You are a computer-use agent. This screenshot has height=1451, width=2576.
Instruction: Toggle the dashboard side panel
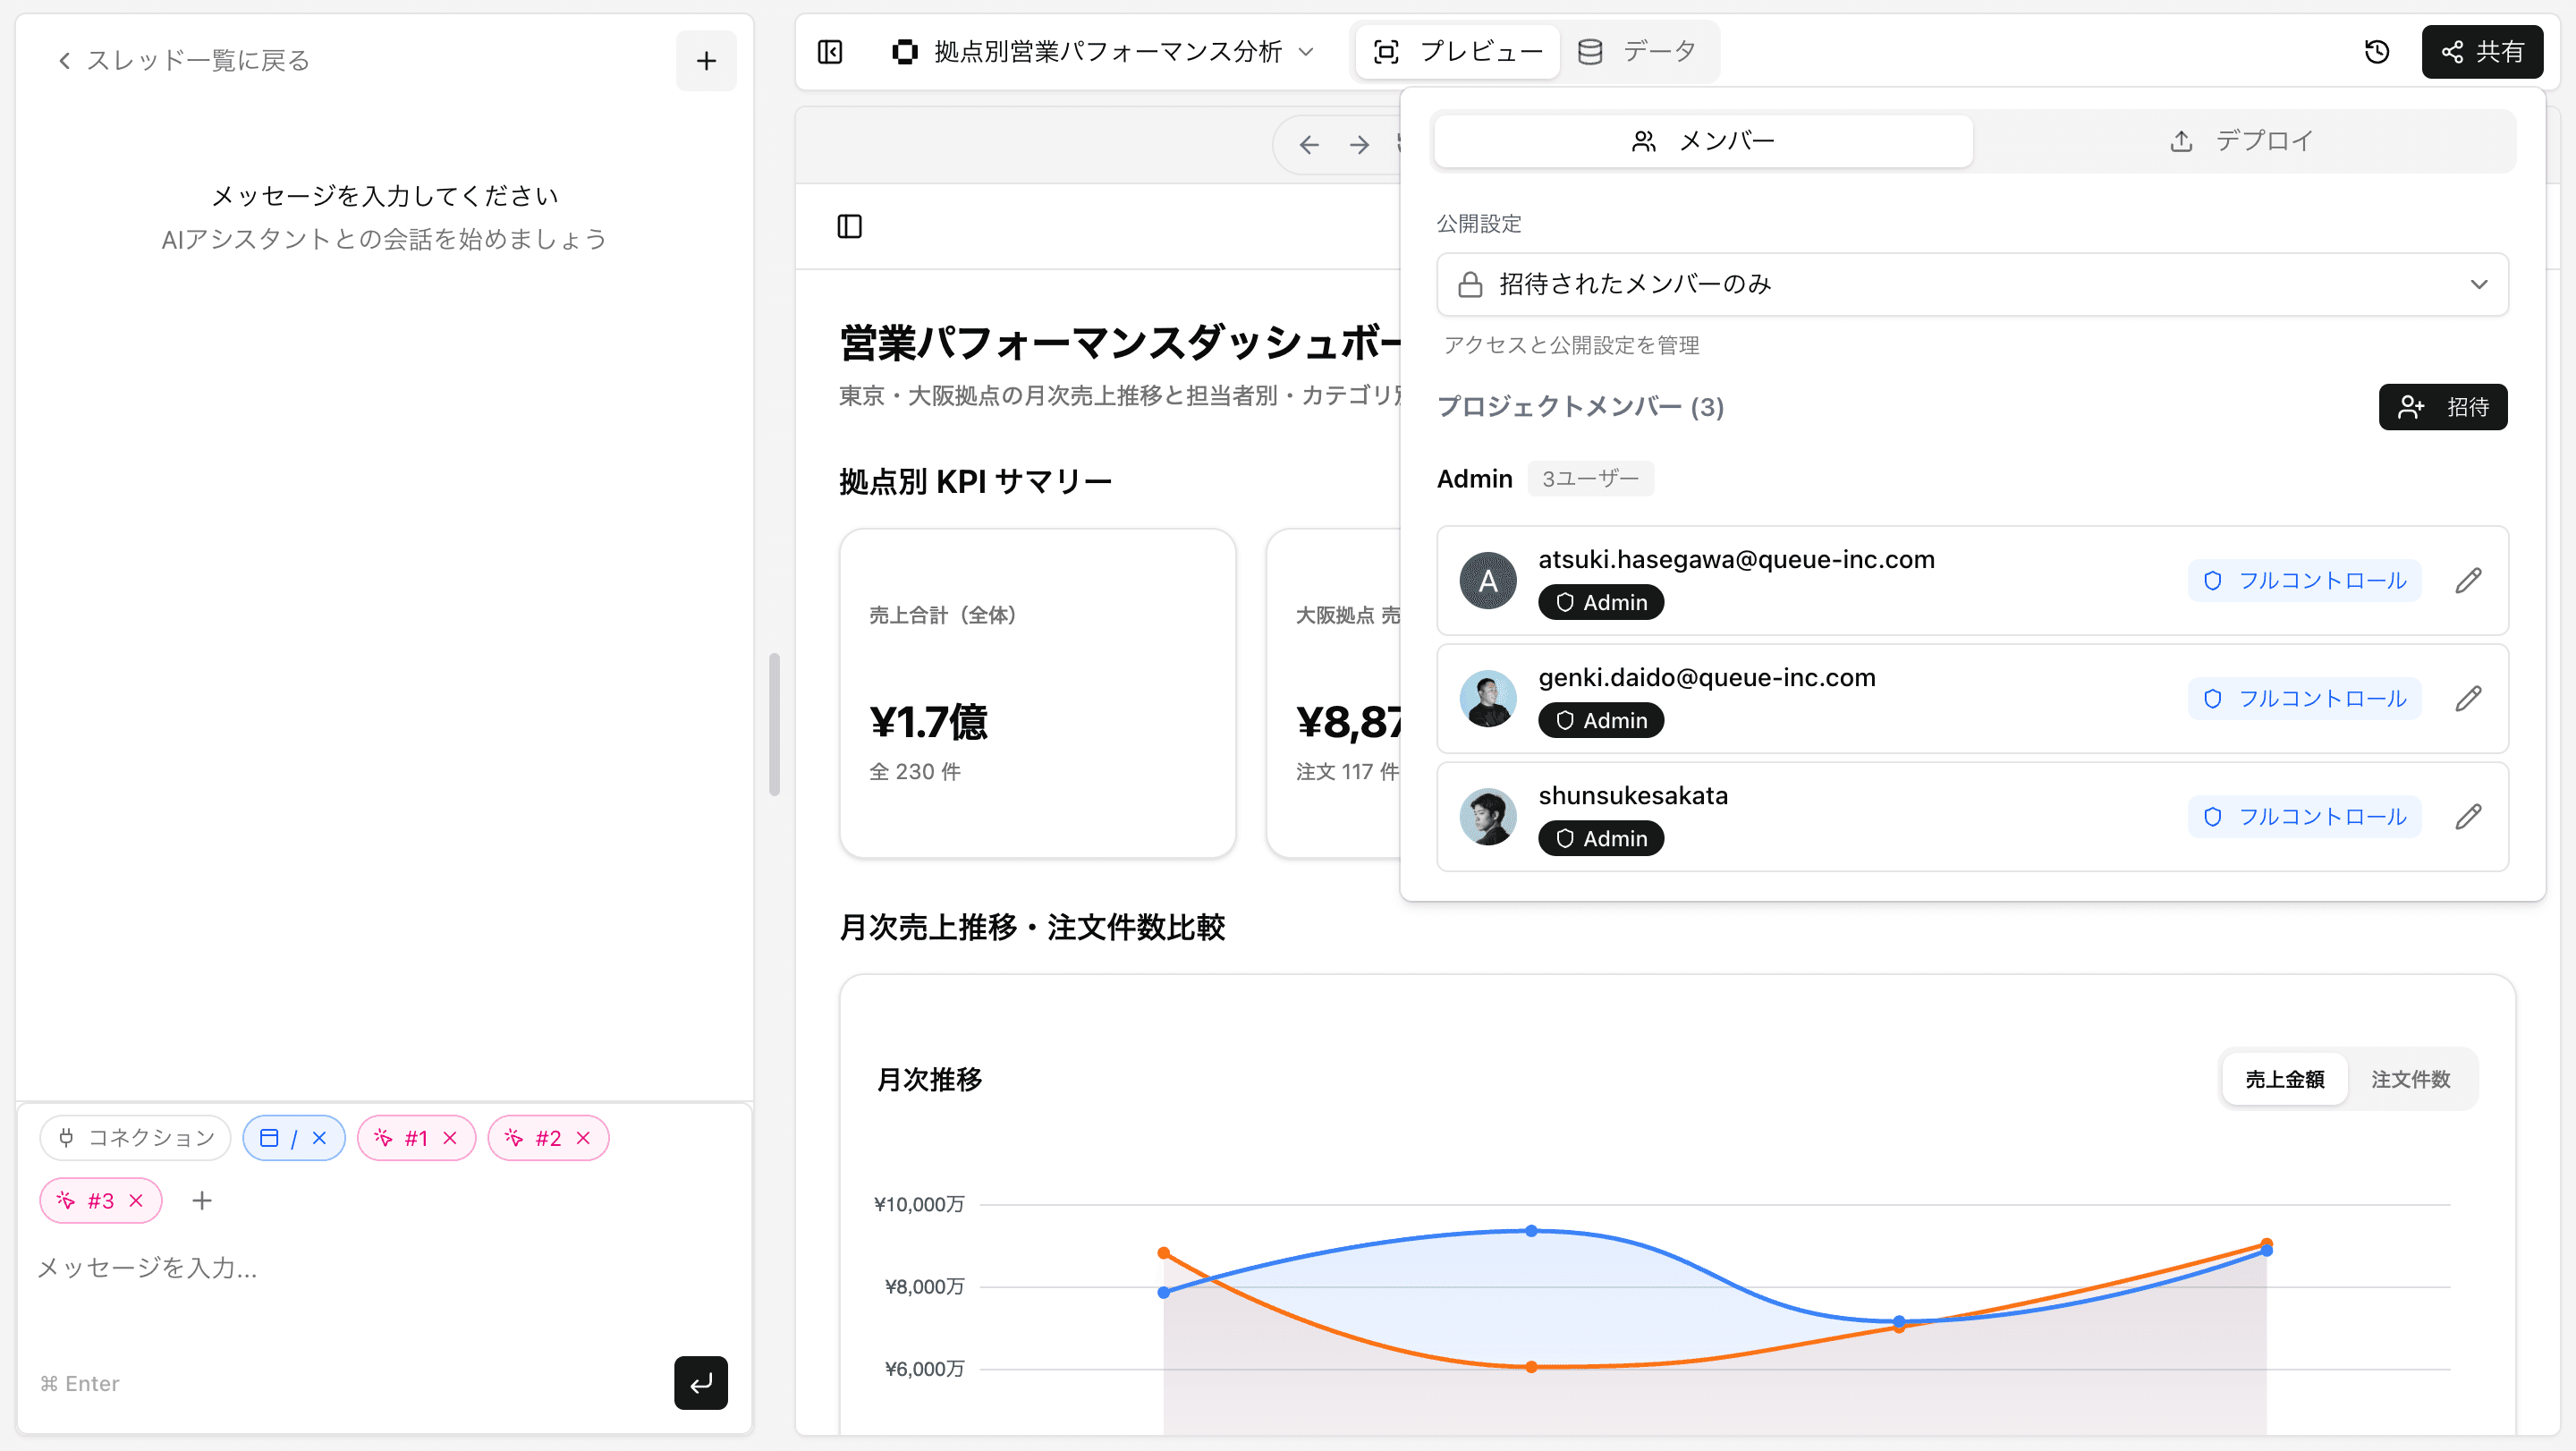849,226
